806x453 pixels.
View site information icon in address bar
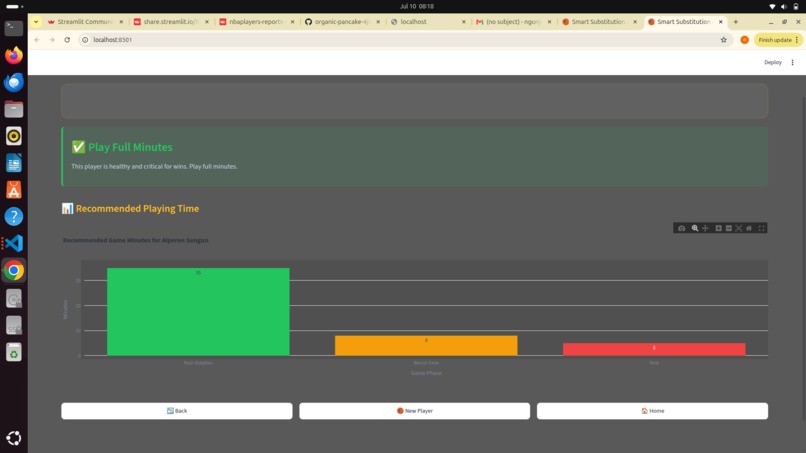[85, 40]
